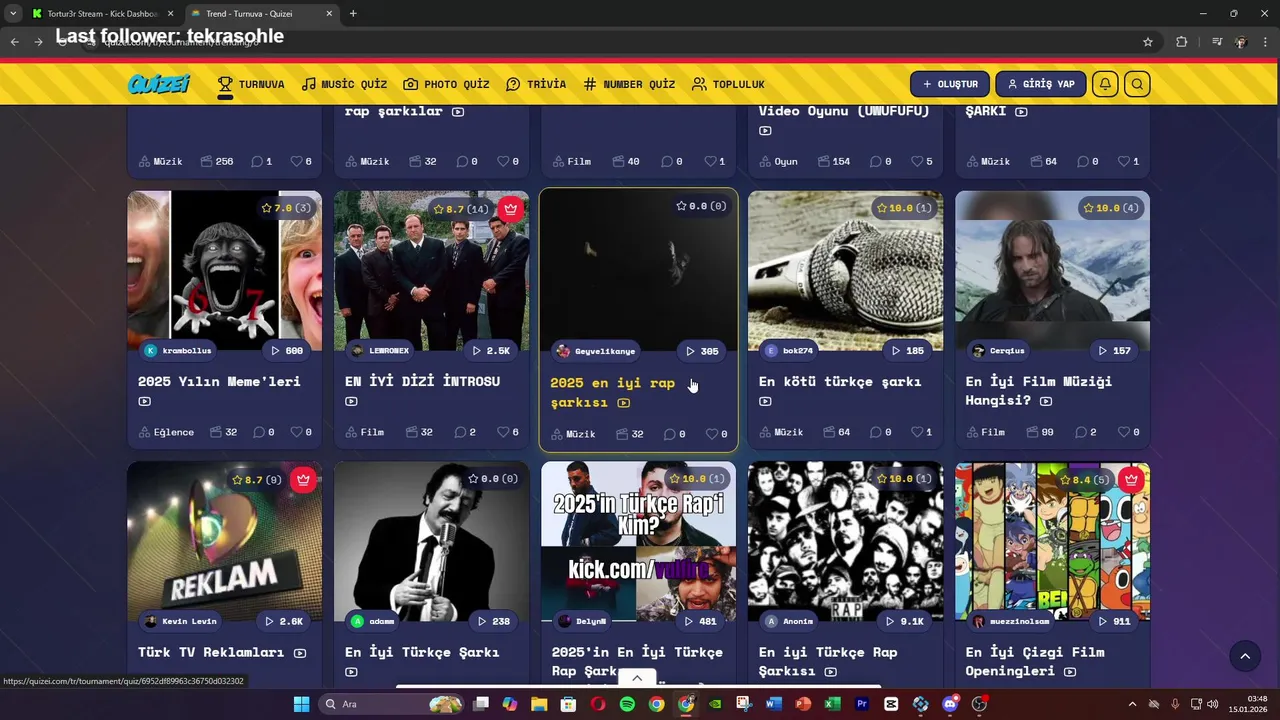Screen dimensions: 1280x720
Task: Click the search magnifier icon in the header
Action: (x=1137, y=84)
